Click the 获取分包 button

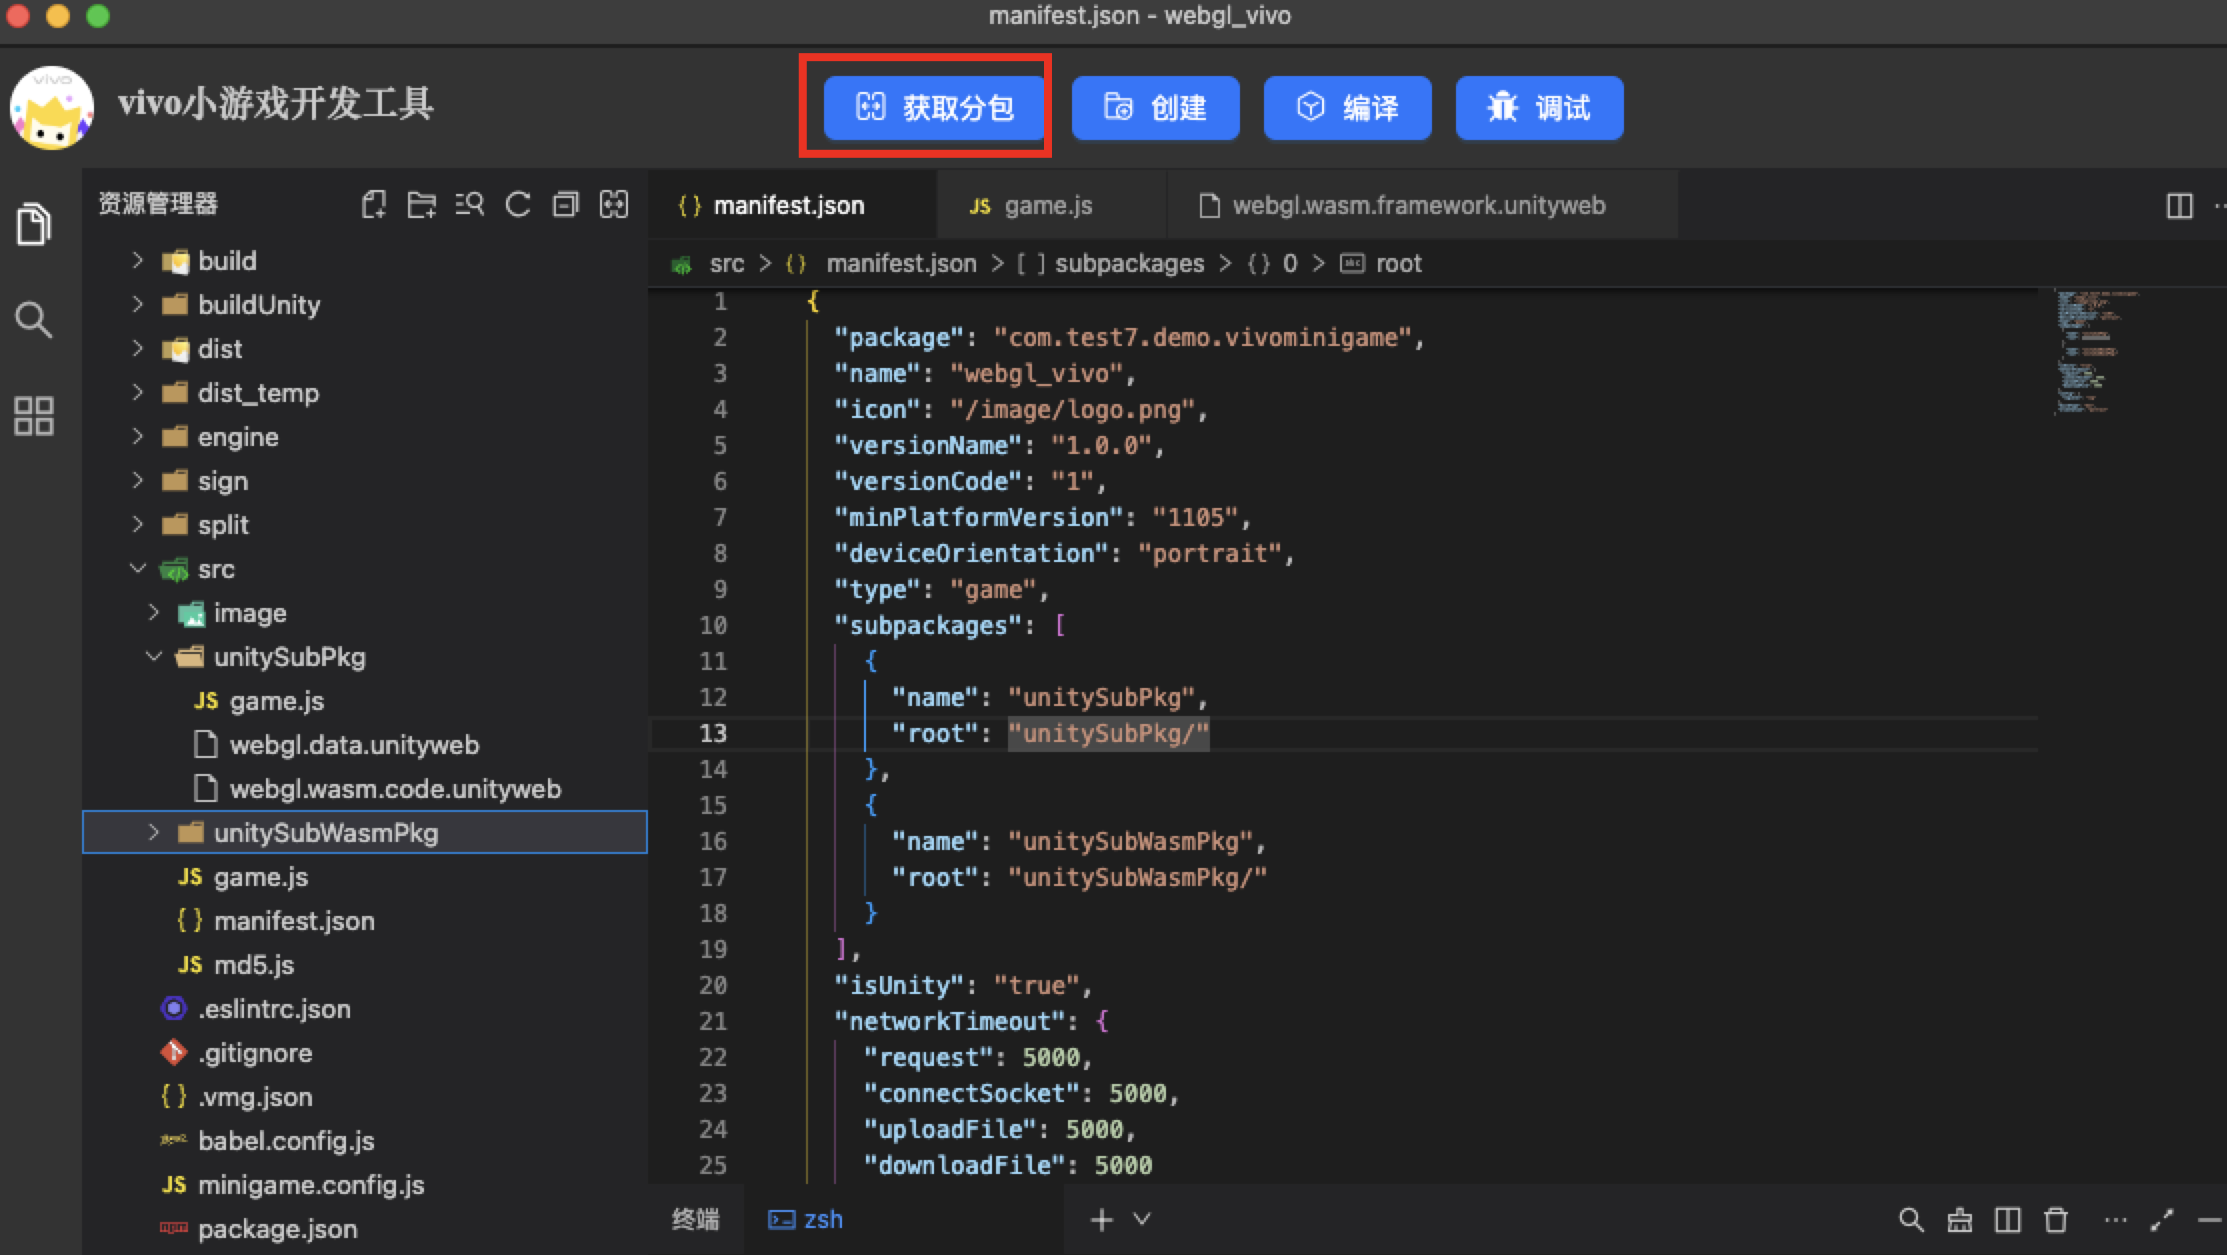(934, 107)
